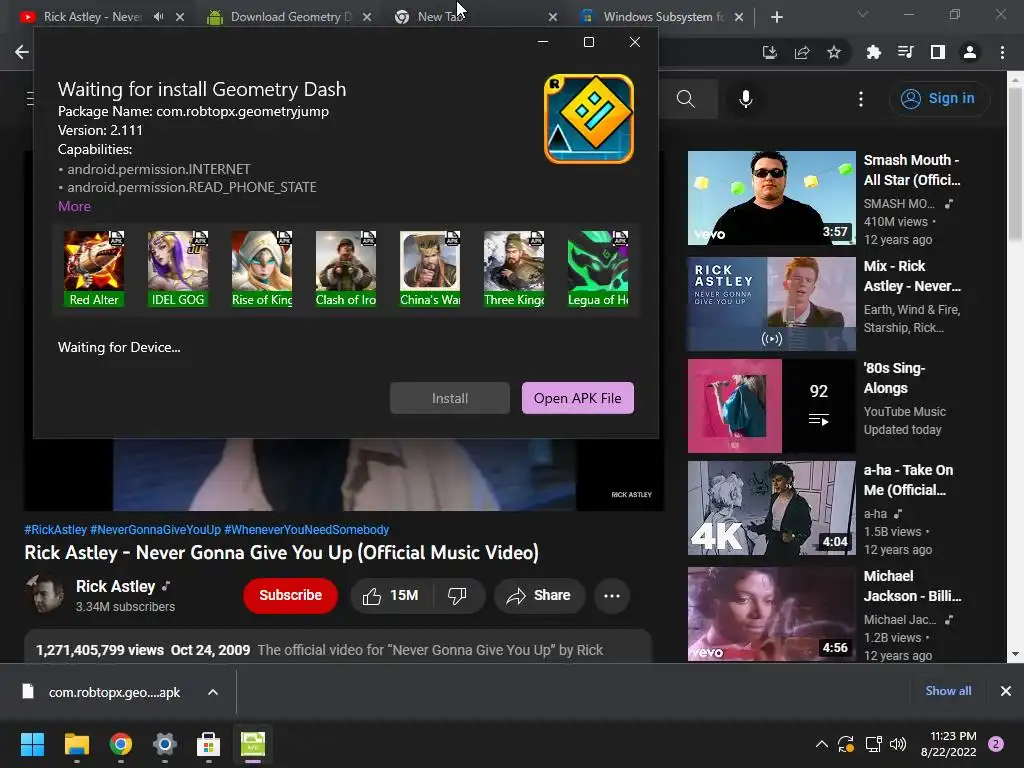Click the #RickAstley hashtag link
The width and height of the screenshot is (1024, 768).
point(56,530)
